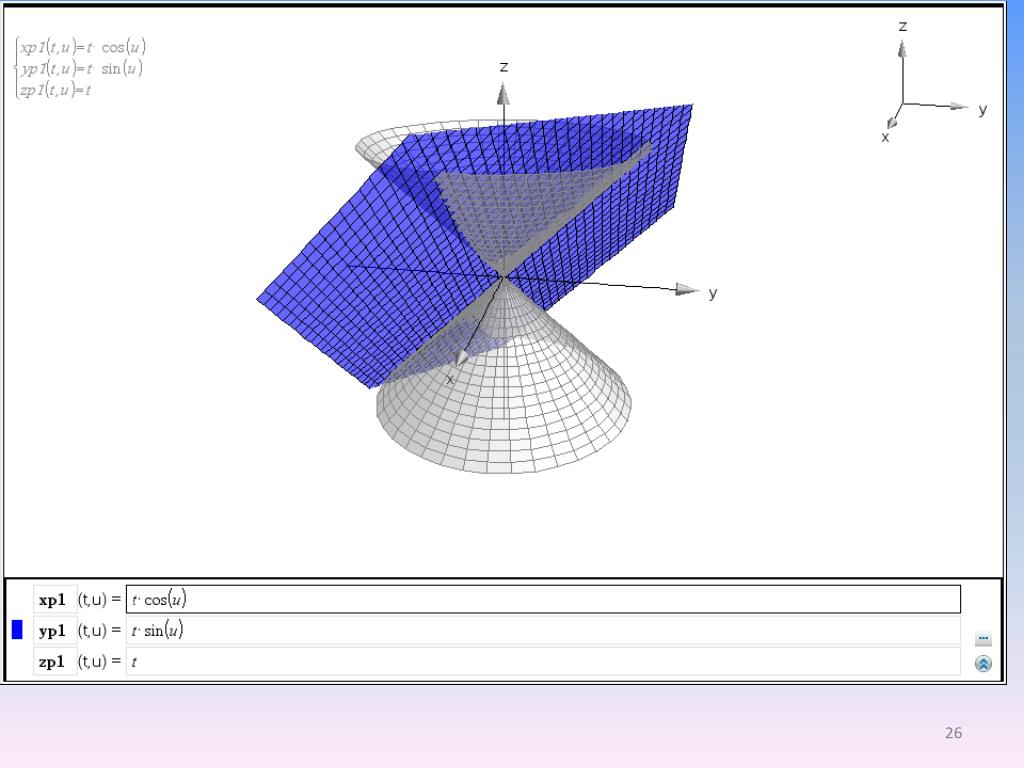This screenshot has height=768, width=1024.
Task: Collapse the entry line with the chevron icon
Action: coord(983,664)
